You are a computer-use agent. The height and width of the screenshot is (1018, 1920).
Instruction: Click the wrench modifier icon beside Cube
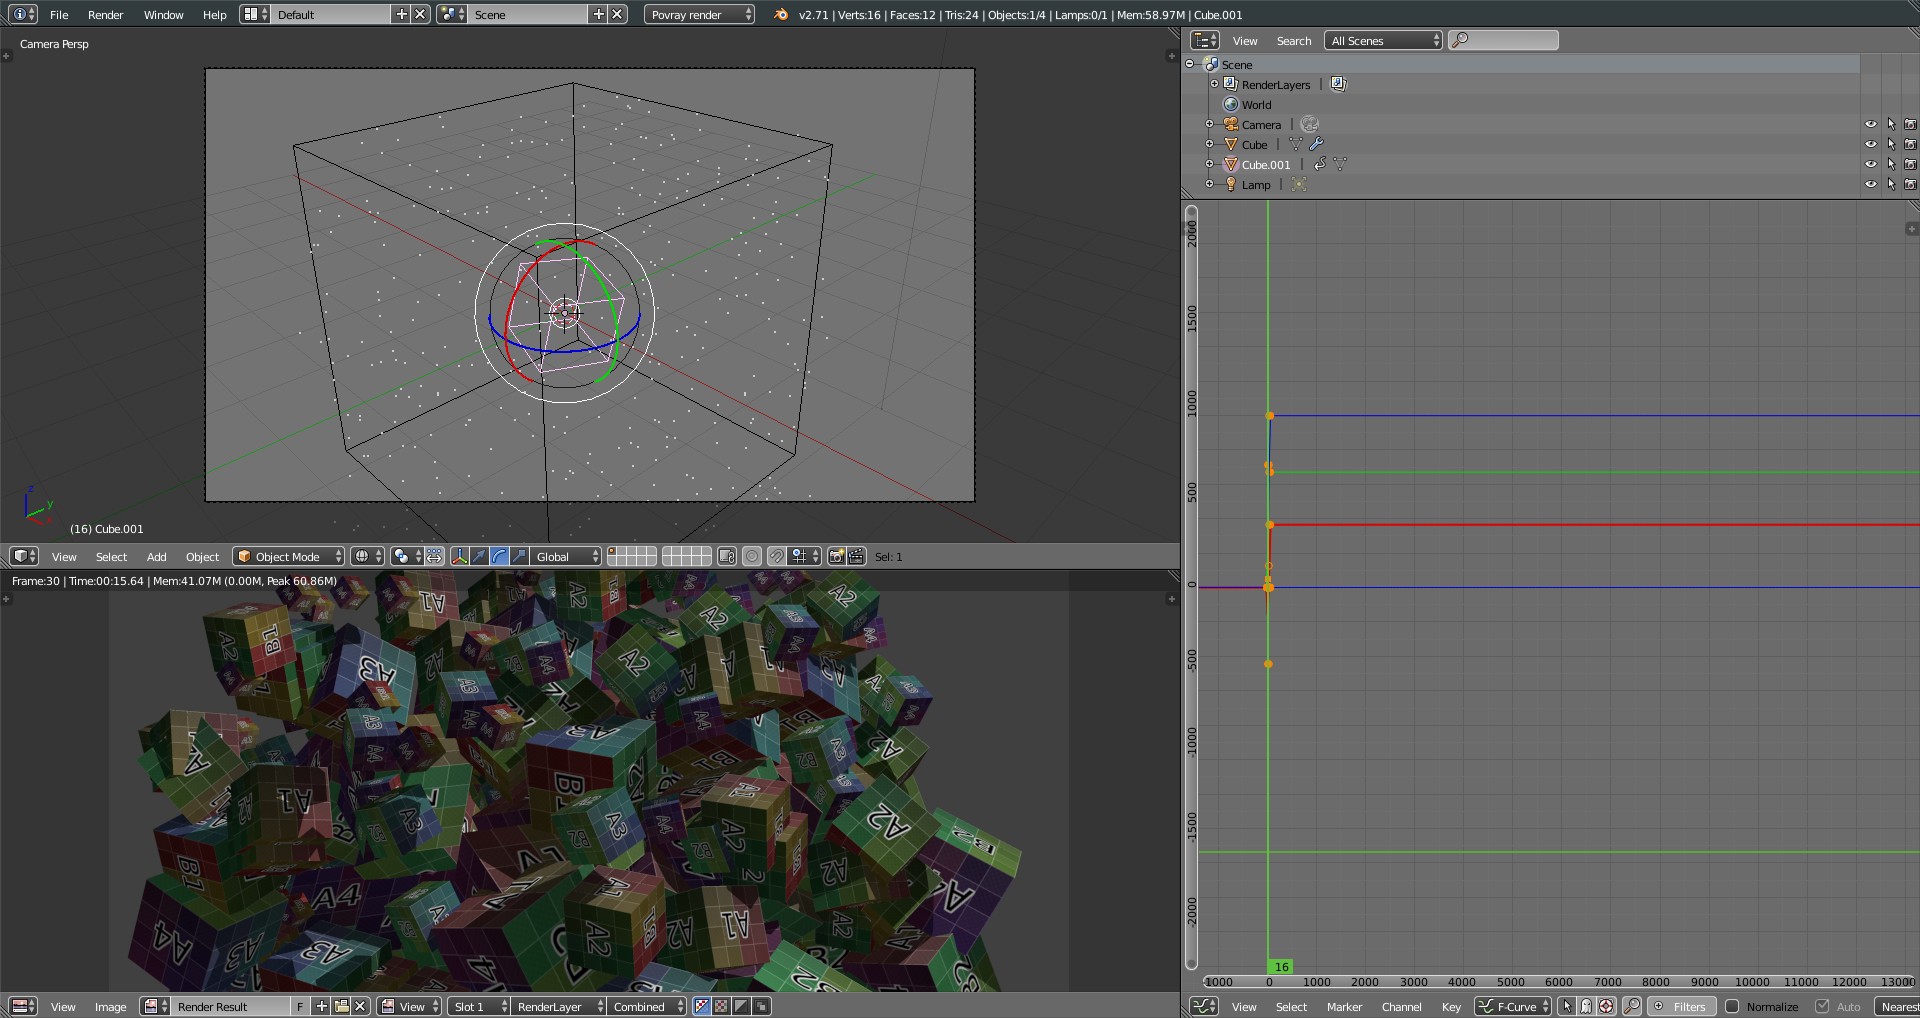pos(1317,145)
